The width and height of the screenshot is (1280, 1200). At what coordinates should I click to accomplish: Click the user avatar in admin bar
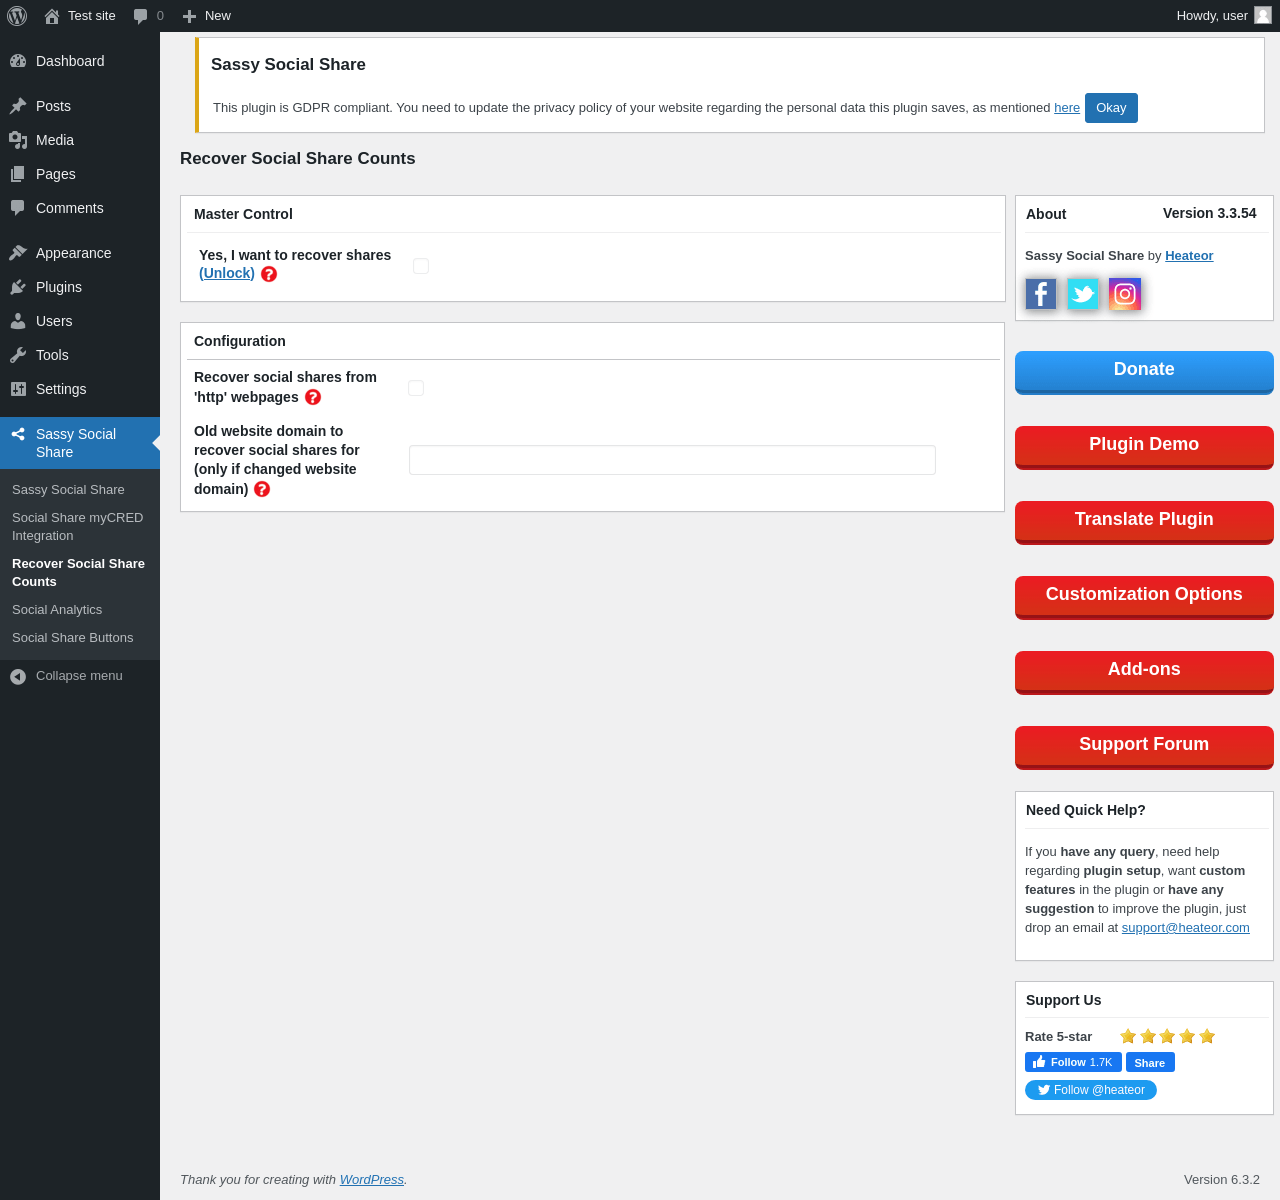(1263, 15)
